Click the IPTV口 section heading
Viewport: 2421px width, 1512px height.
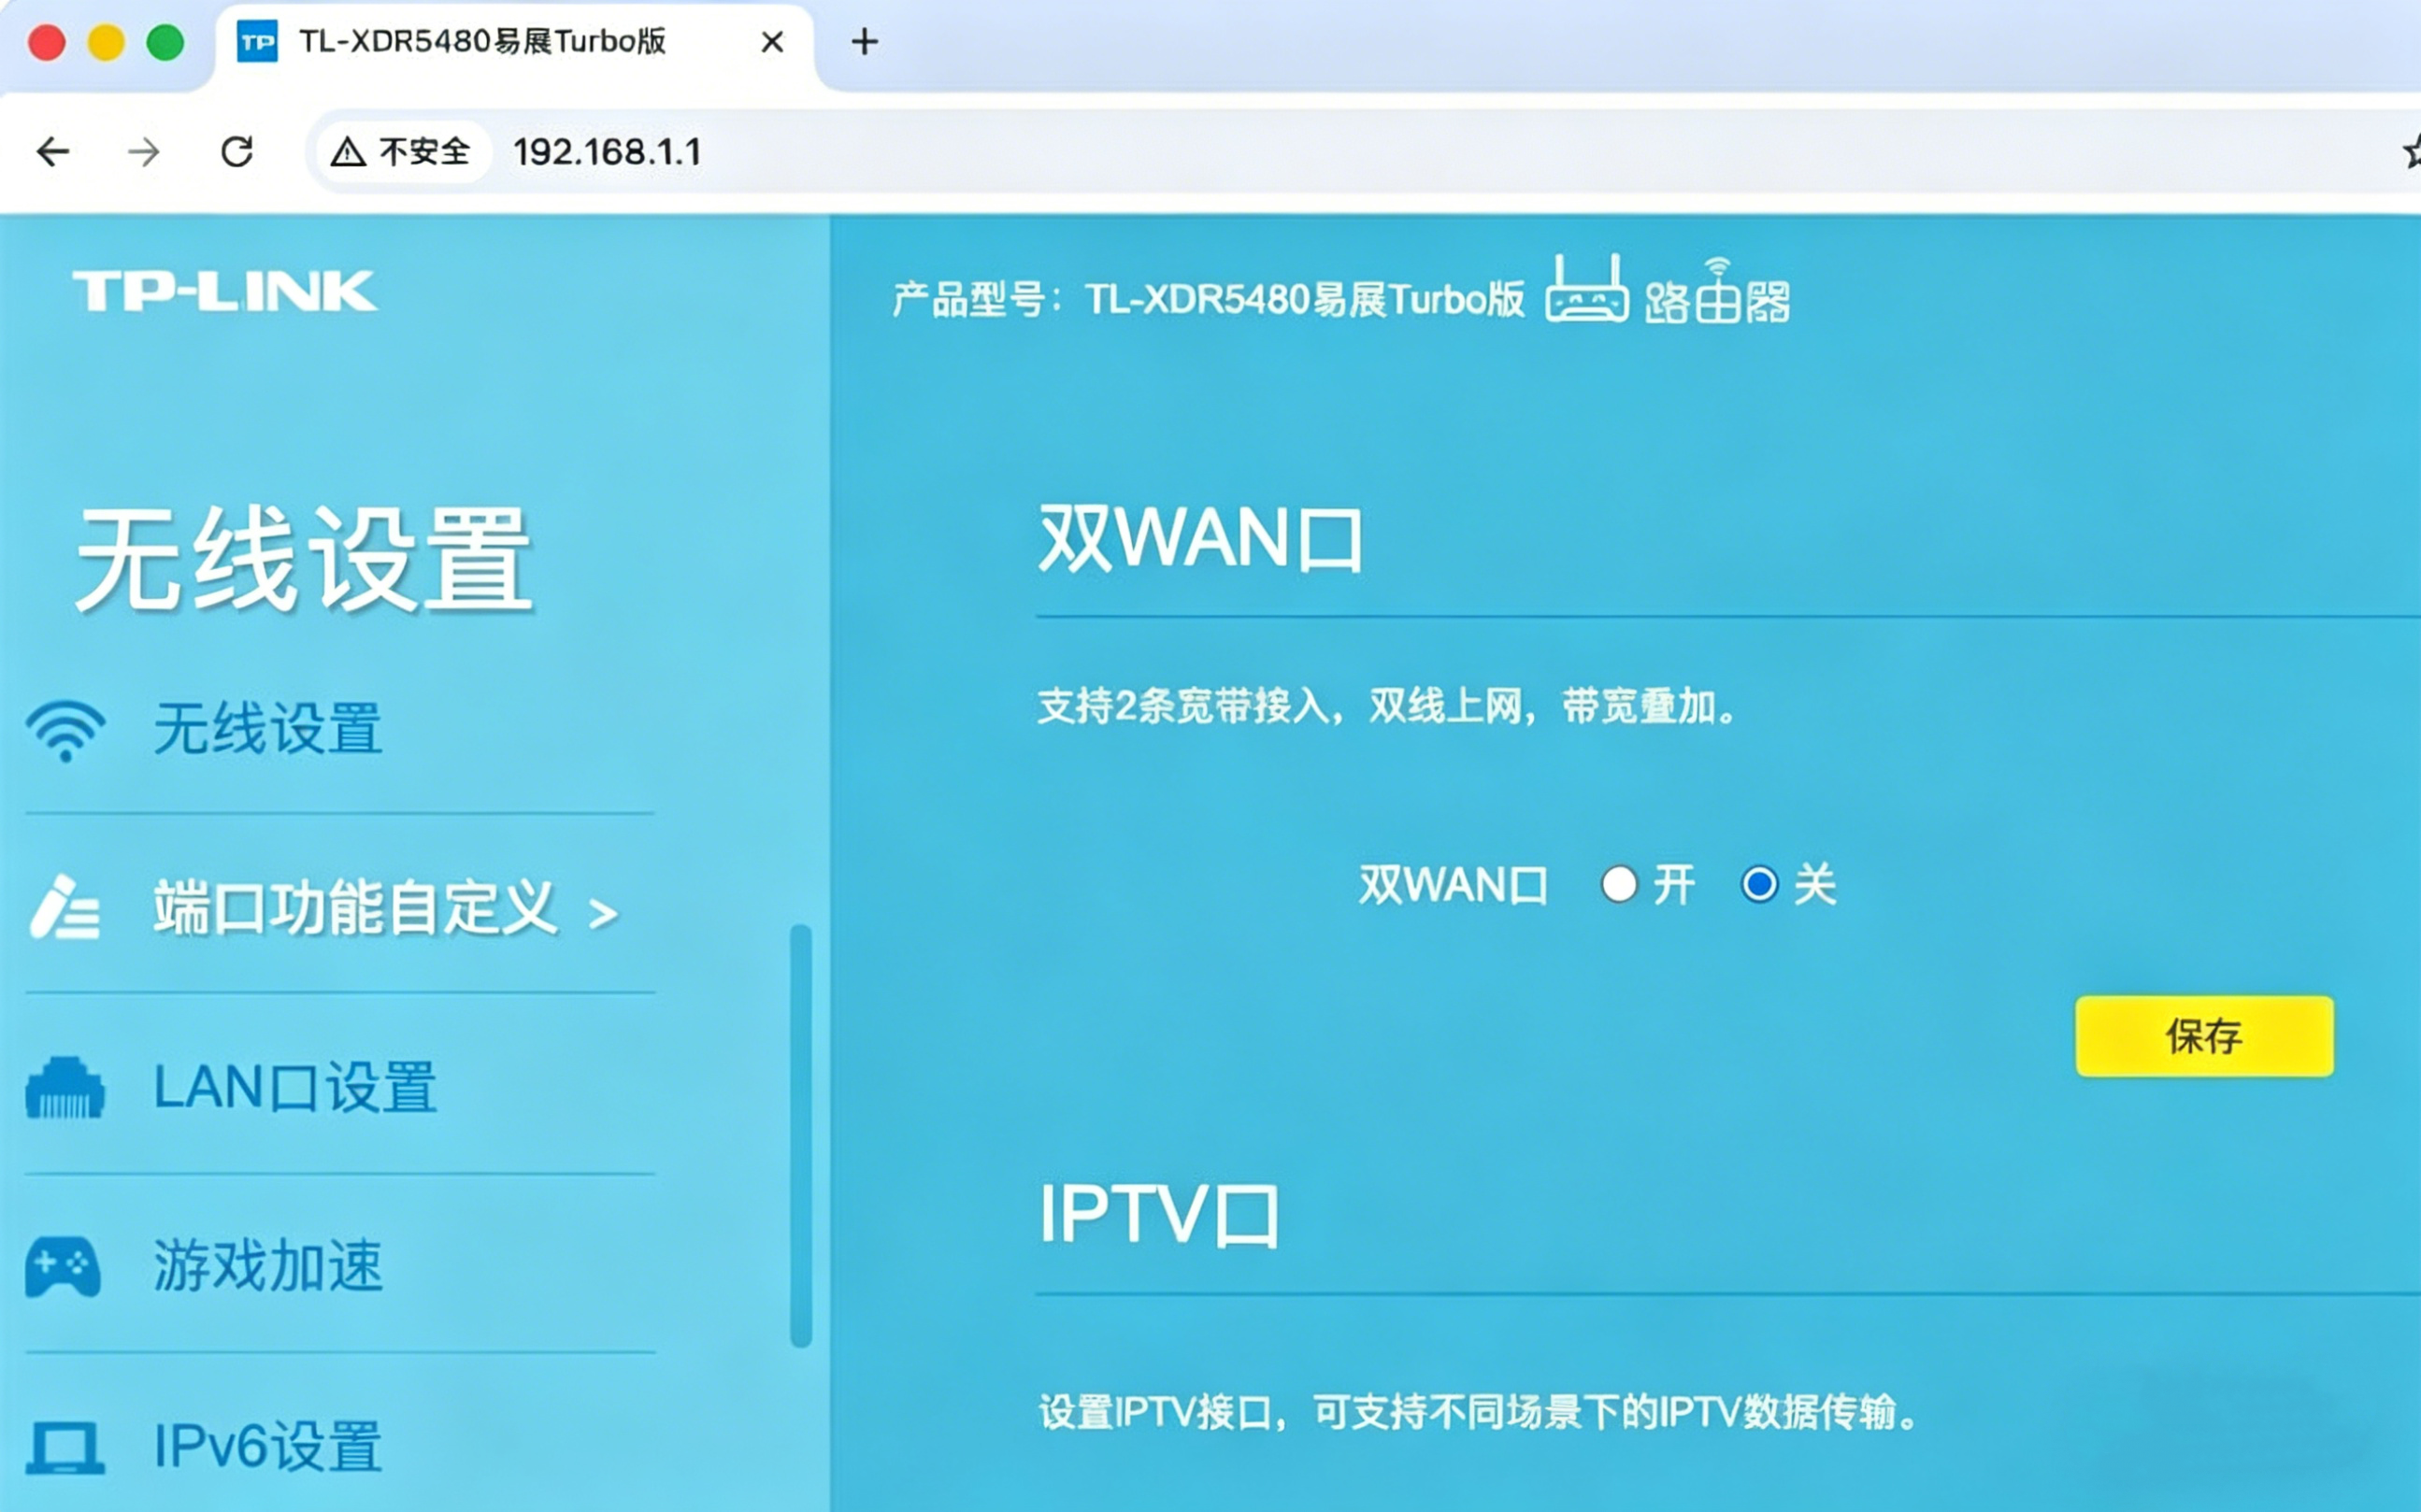pyautogui.click(x=1159, y=1215)
